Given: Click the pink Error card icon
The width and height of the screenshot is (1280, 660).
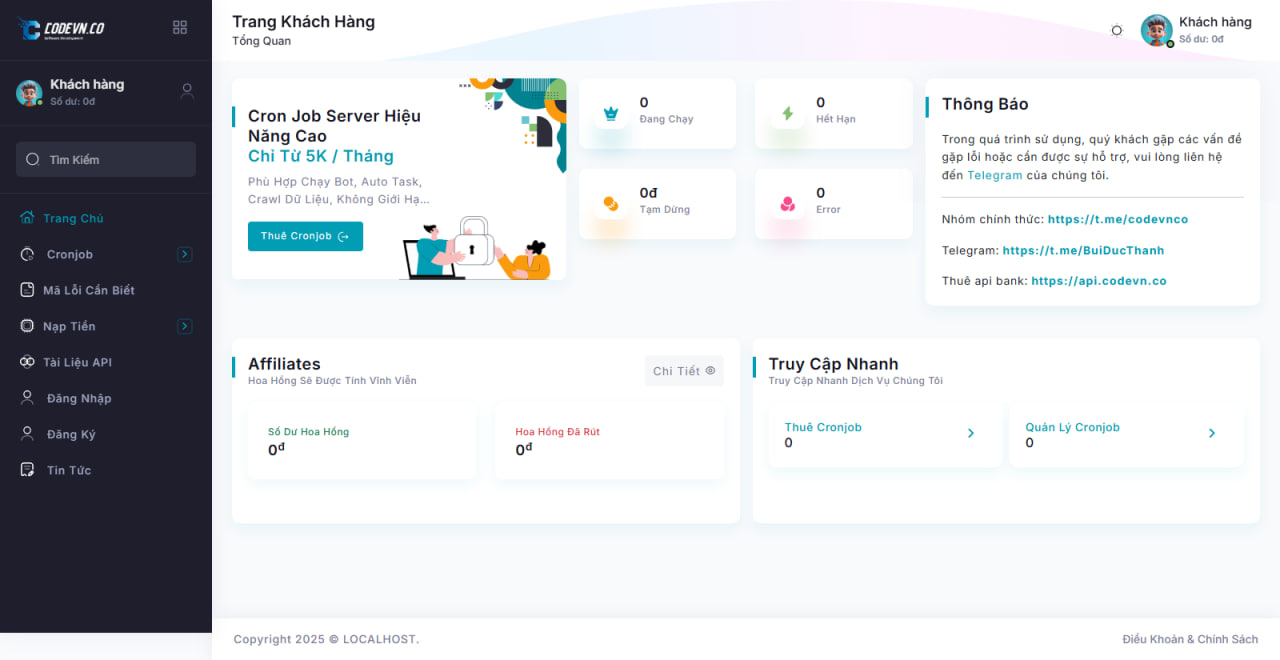Looking at the screenshot, I should (787, 204).
